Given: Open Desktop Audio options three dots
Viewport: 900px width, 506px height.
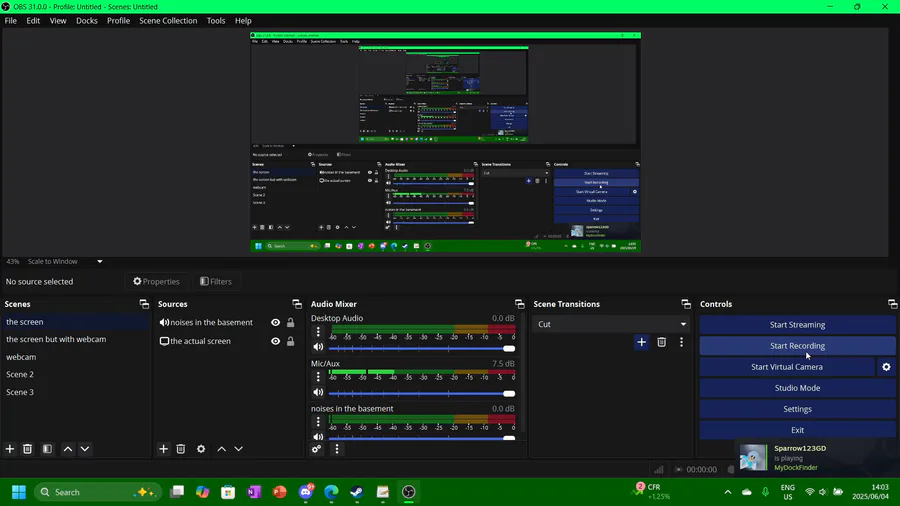Looking at the screenshot, I should click(x=318, y=332).
